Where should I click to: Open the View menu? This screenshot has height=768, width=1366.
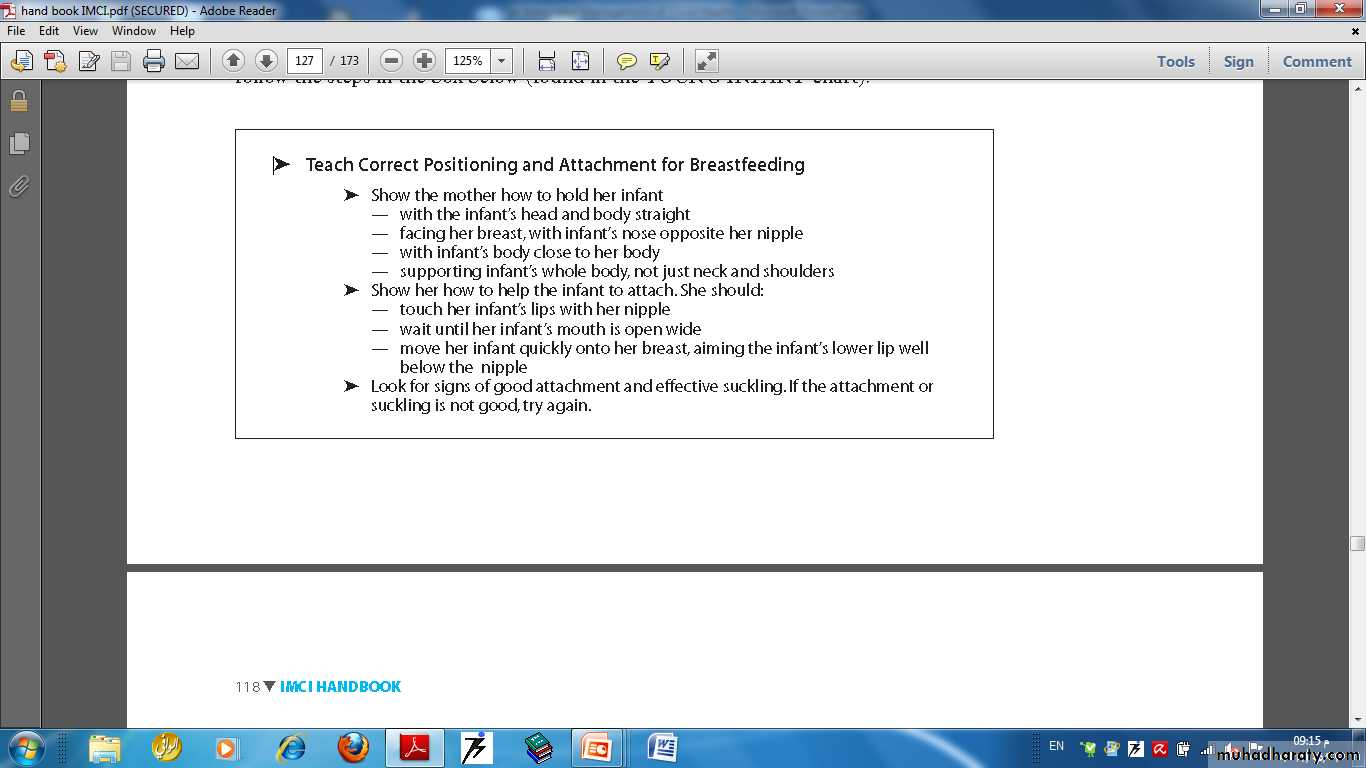click(85, 31)
